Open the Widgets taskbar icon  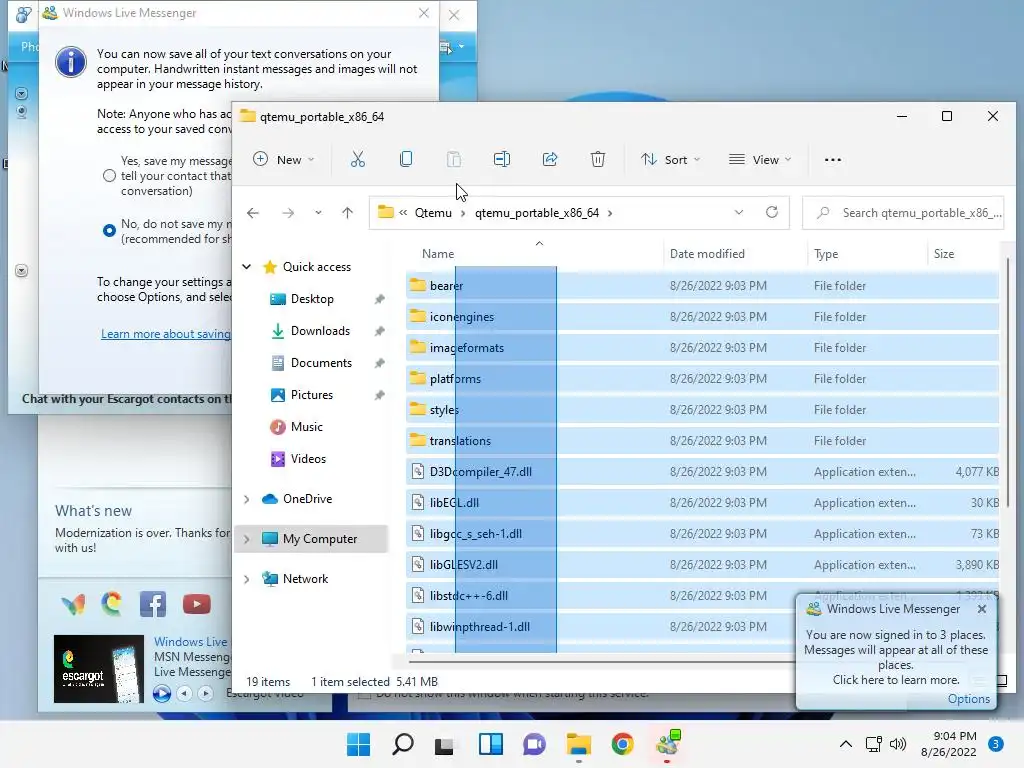pos(490,744)
